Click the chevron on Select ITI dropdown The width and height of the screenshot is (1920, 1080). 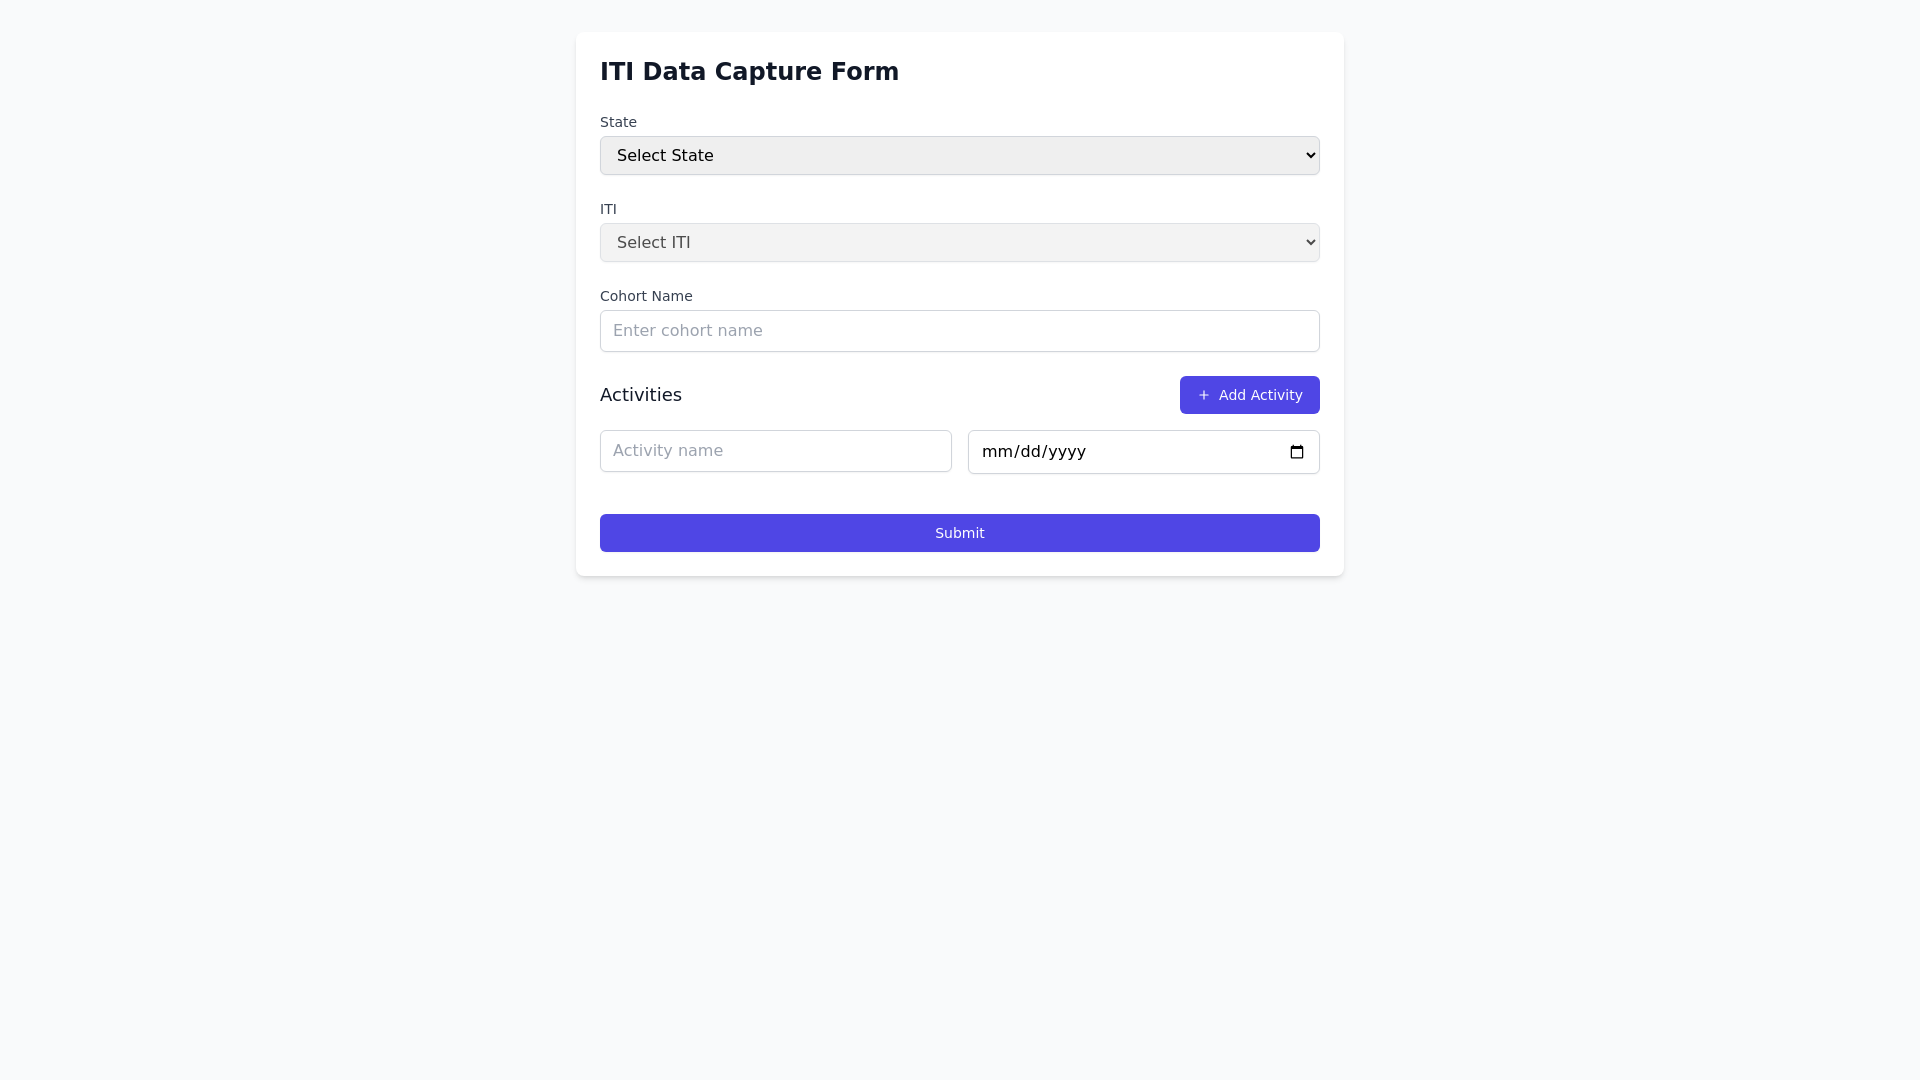[1310, 242]
